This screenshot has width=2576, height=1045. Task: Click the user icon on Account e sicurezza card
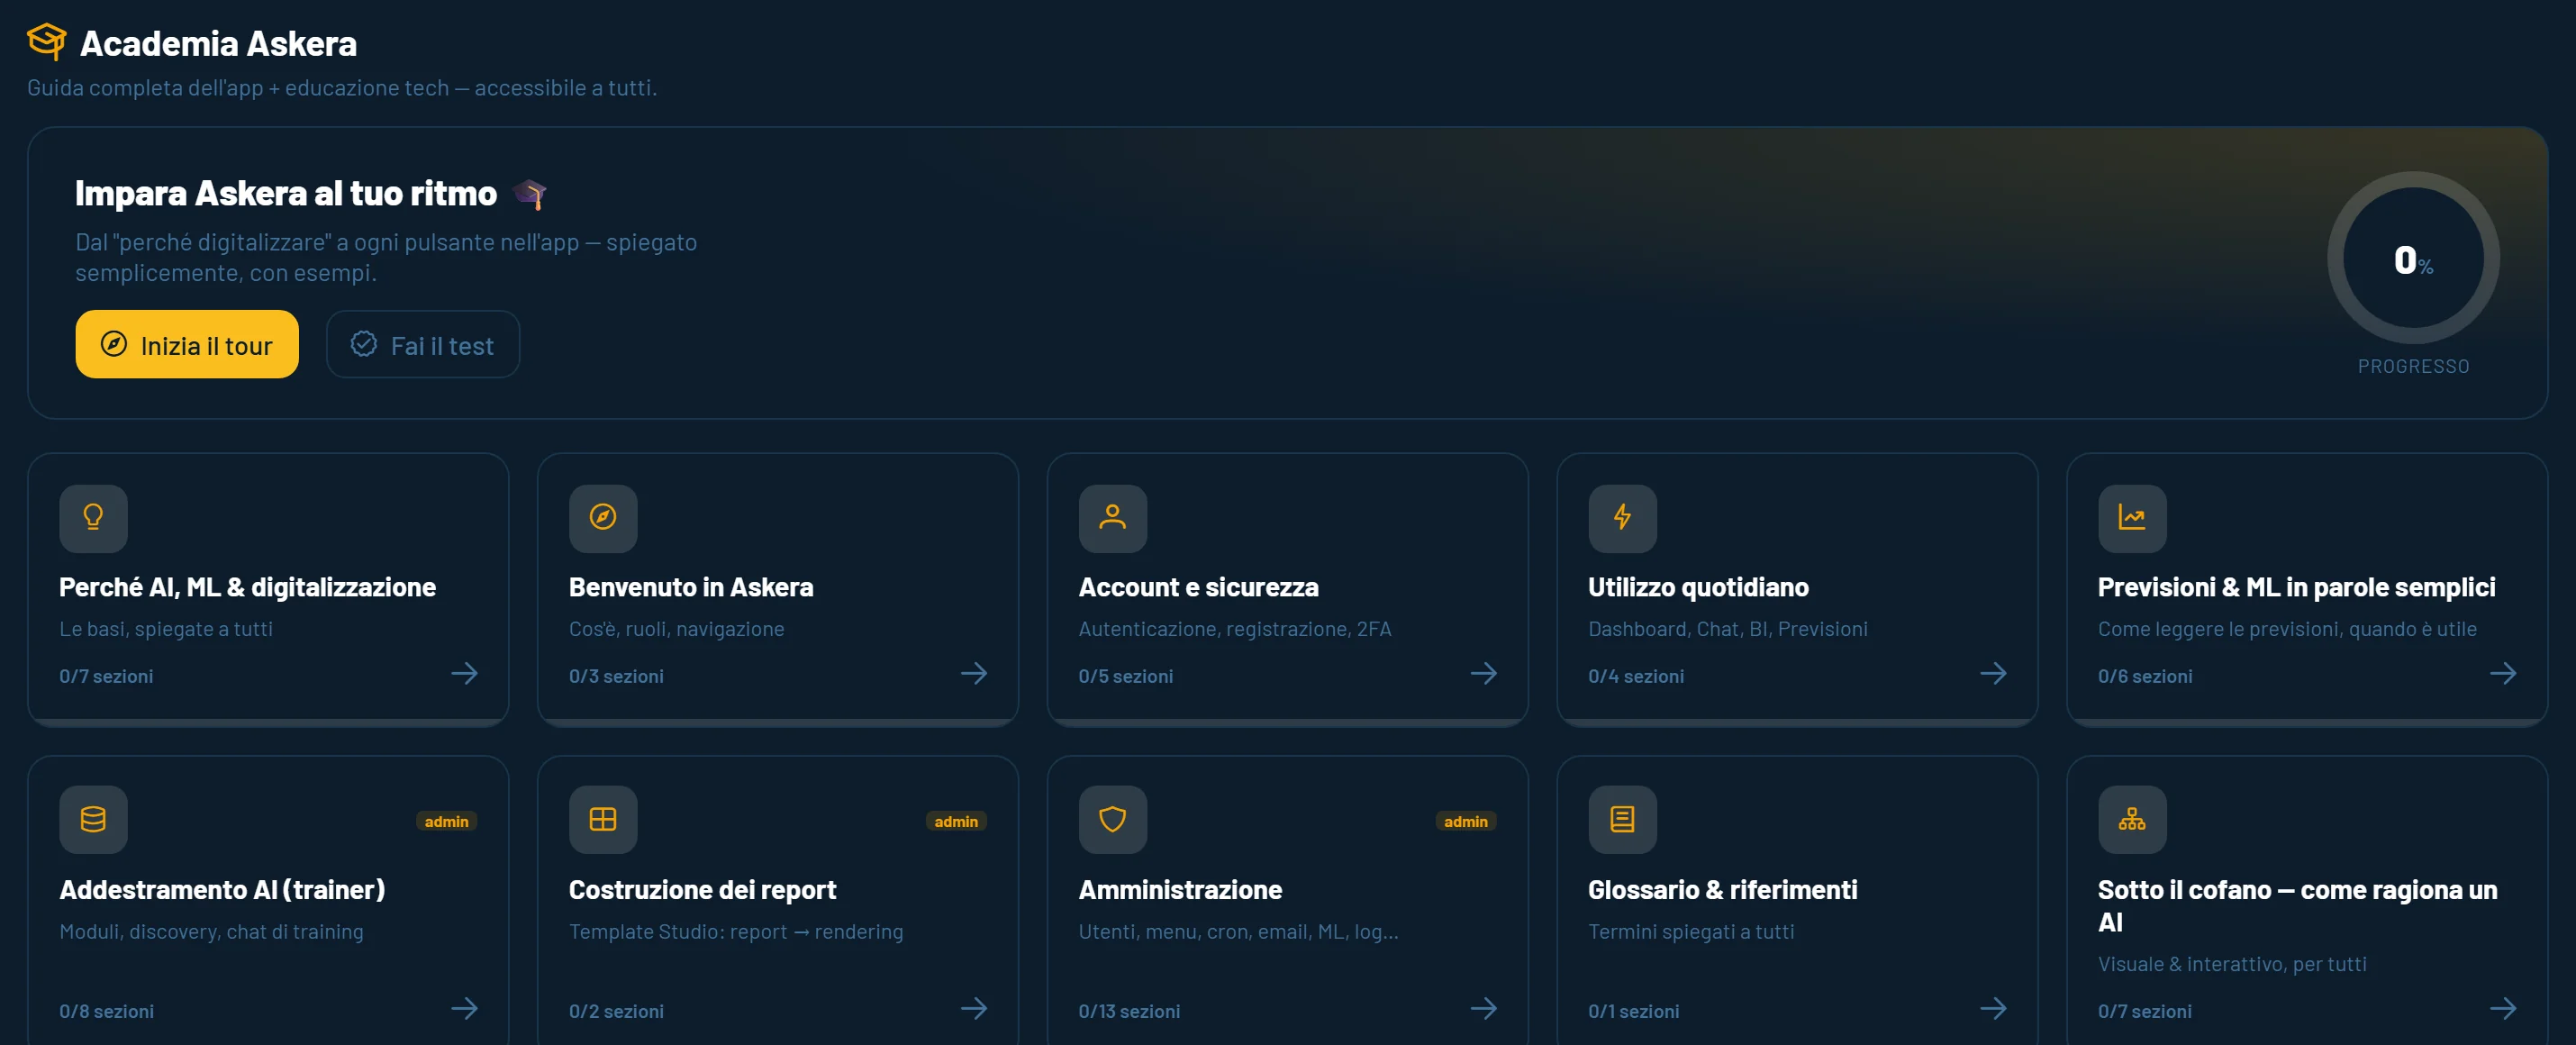coord(1113,518)
